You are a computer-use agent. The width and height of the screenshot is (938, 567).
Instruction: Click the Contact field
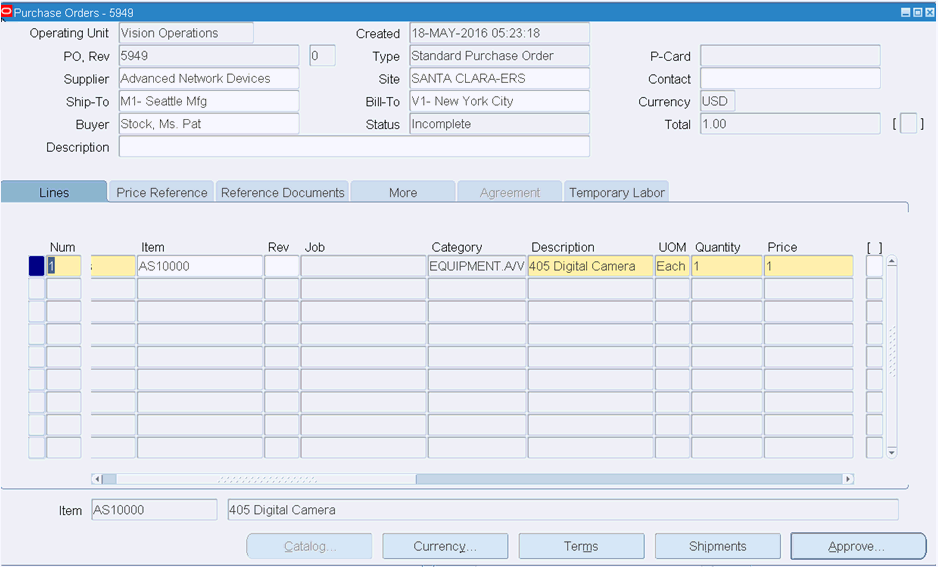pyautogui.click(x=790, y=78)
